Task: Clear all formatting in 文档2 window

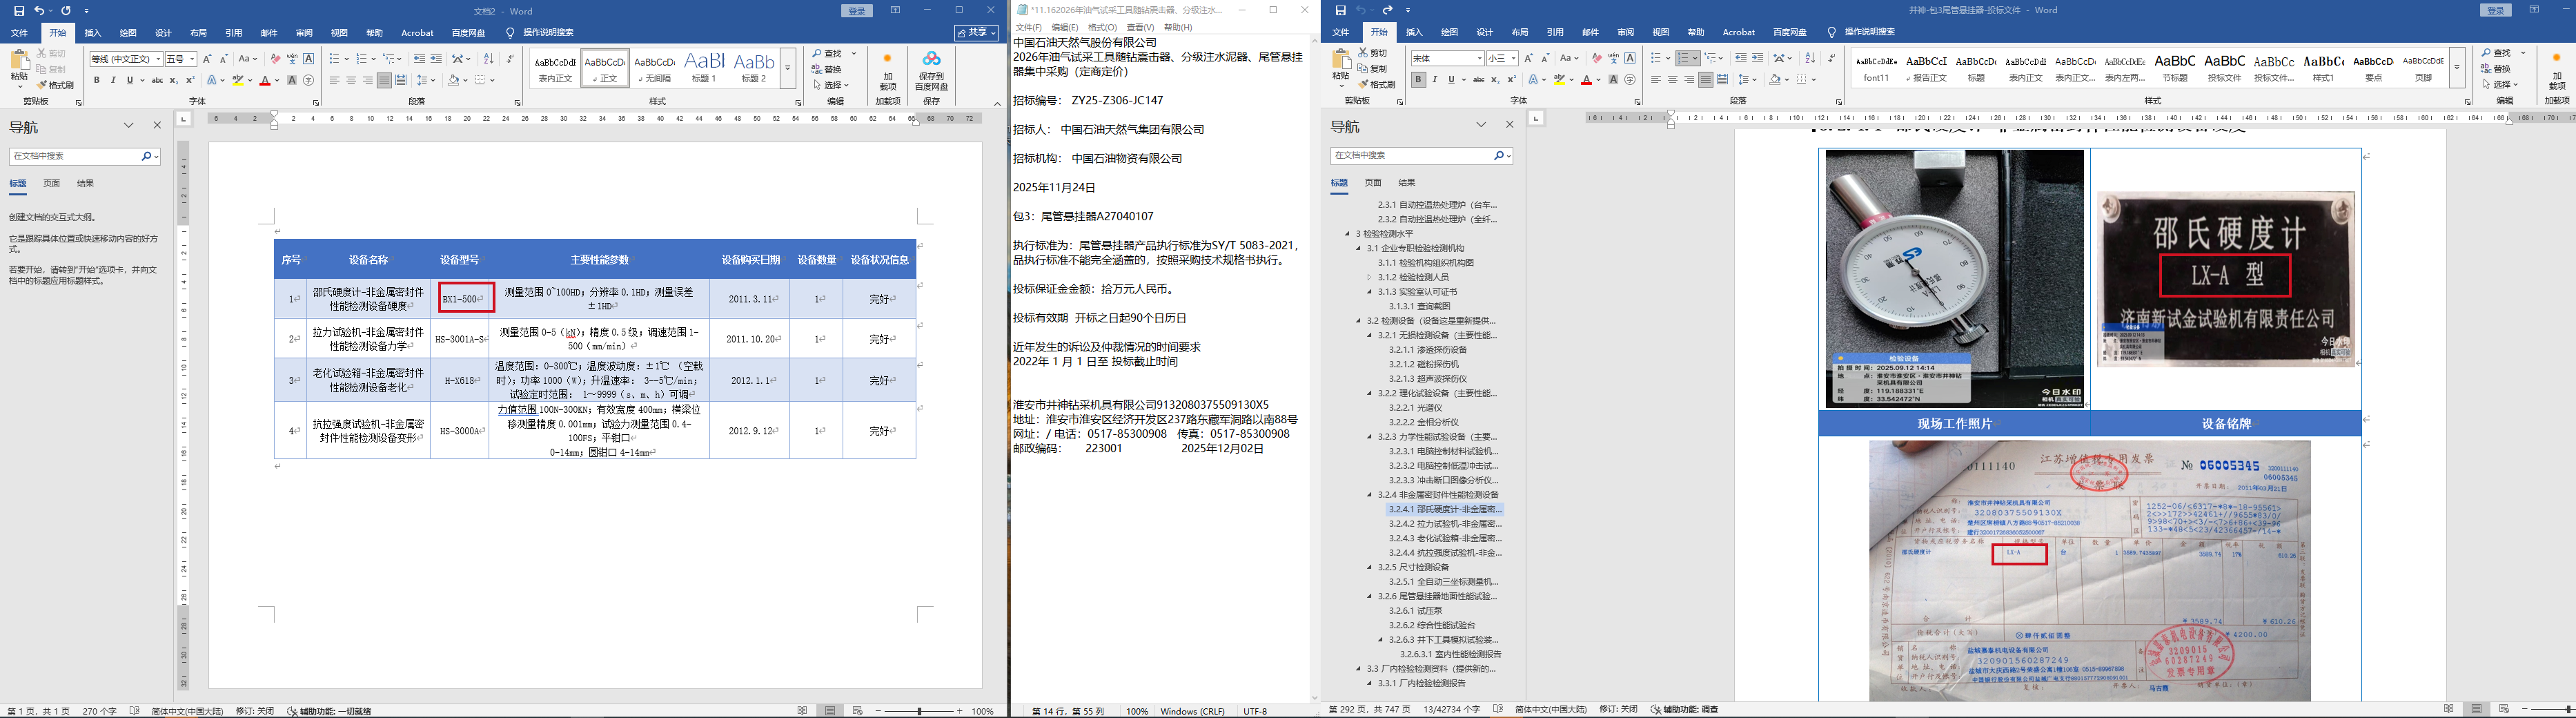Action: click(x=275, y=59)
